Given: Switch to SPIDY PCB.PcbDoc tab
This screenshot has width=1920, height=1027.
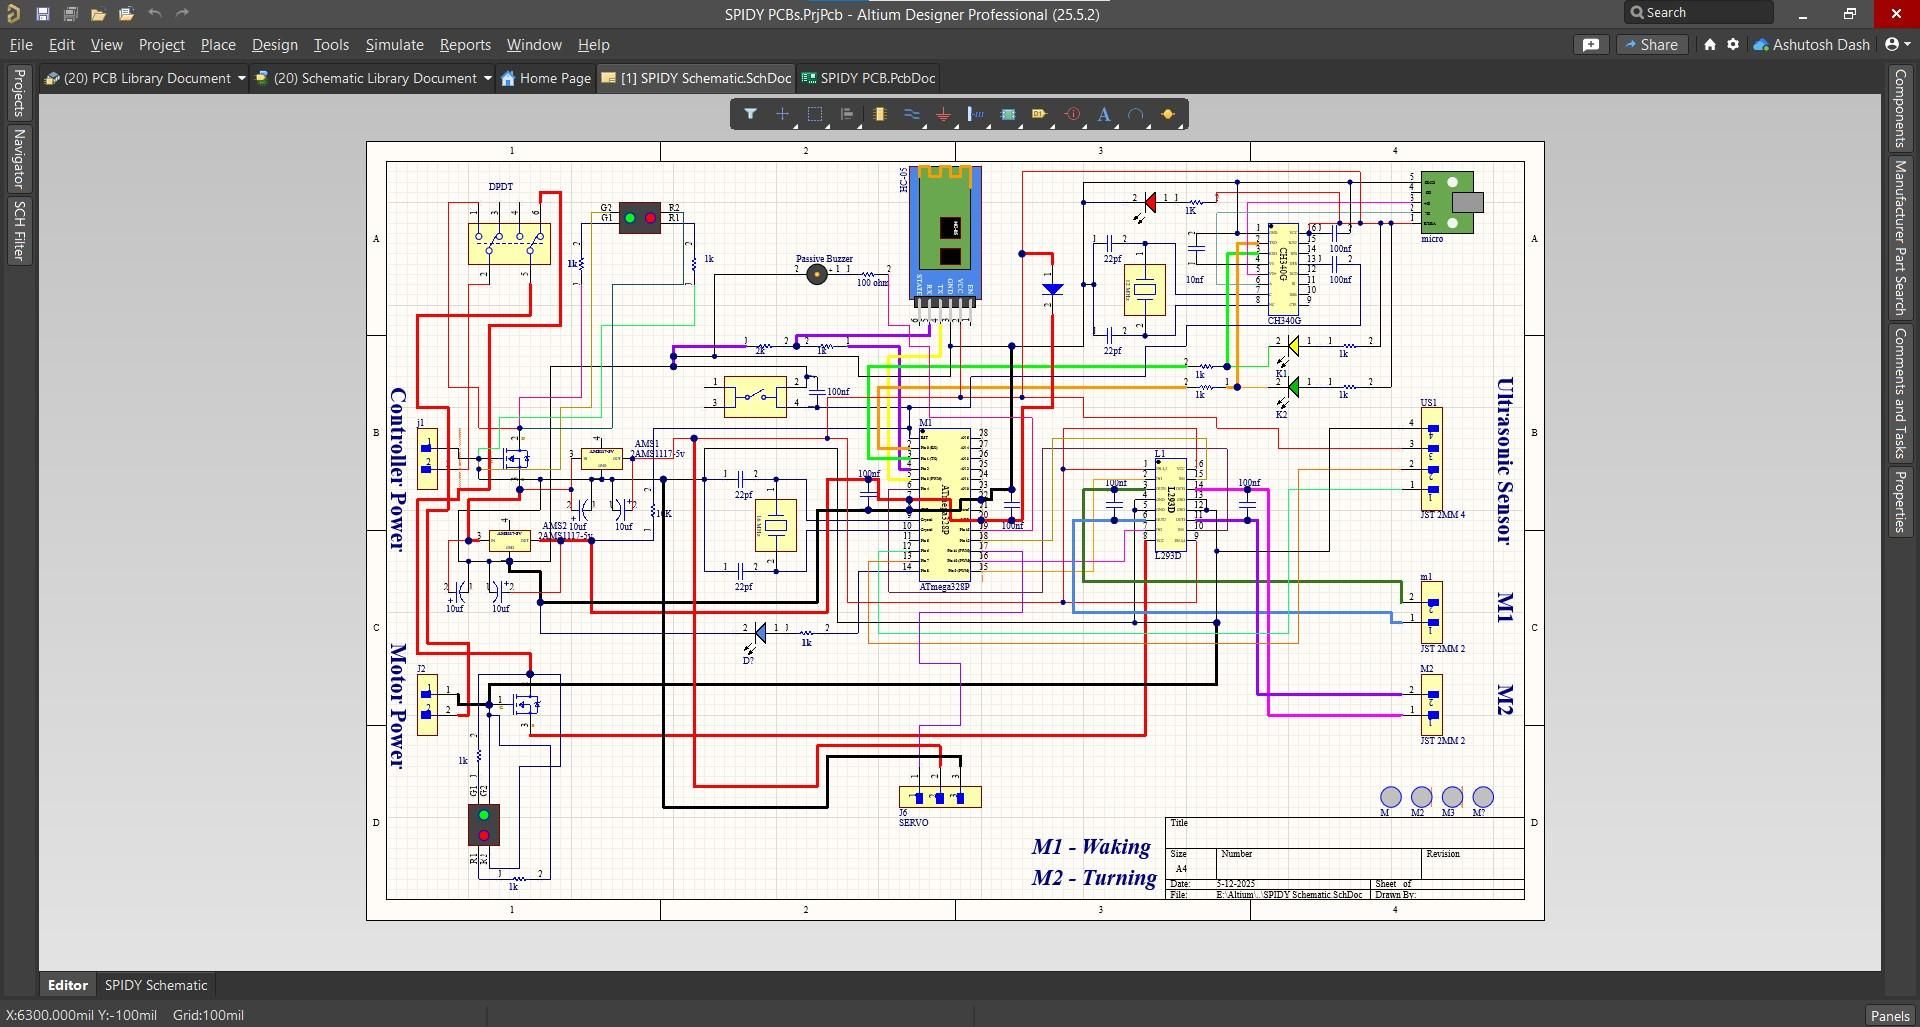Looking at the screenshot, I should tap(869, 78).
